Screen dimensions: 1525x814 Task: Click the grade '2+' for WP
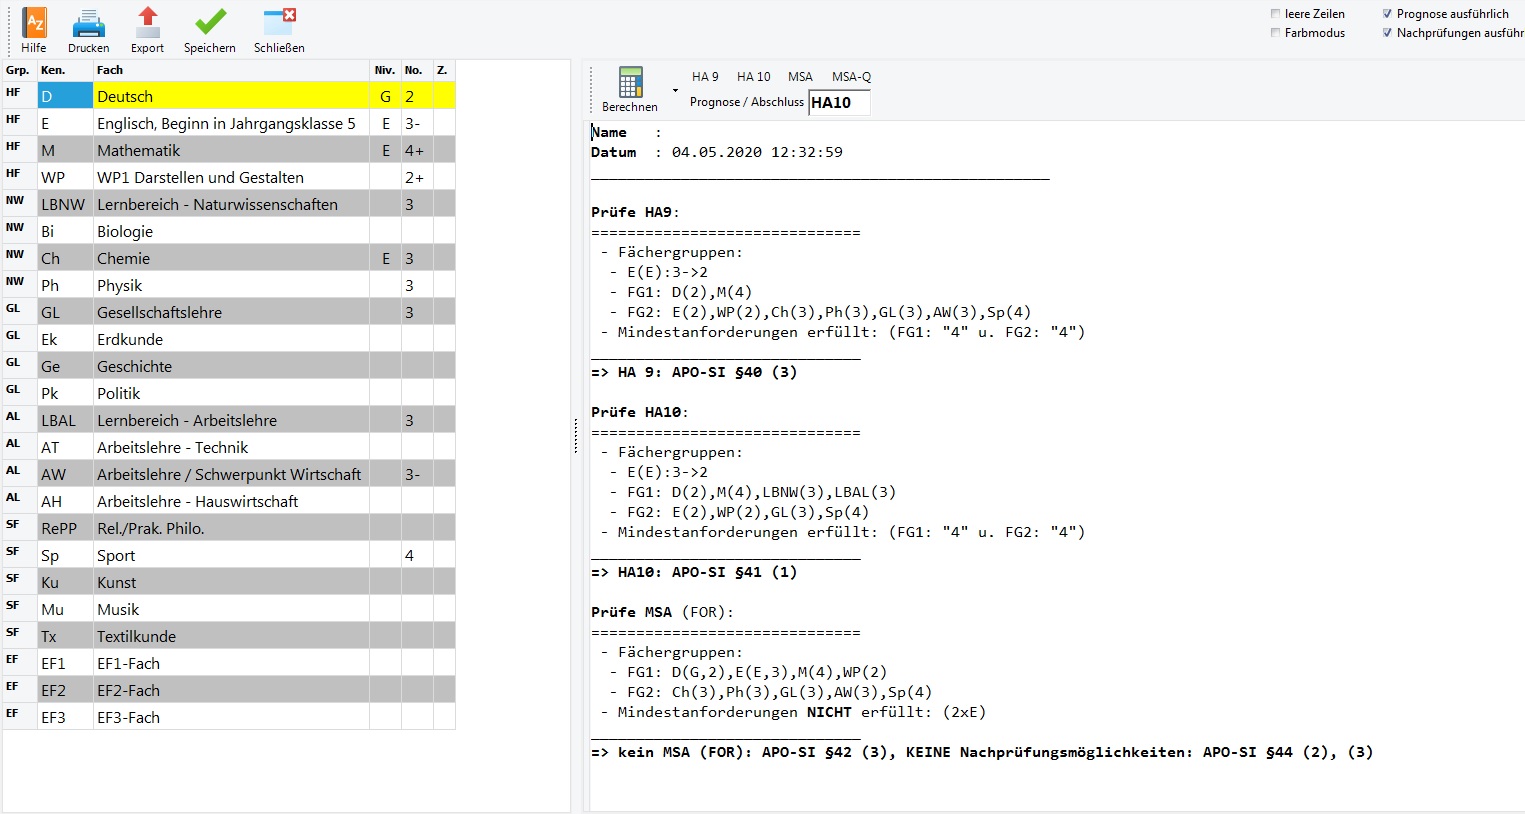click(417, 177)
